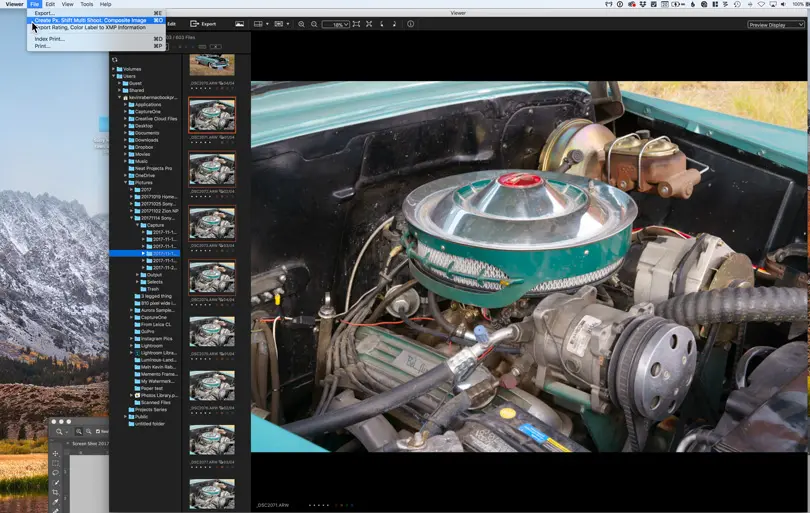Open the Tools menu in menu bar
810x513 pixels.
tap(87, 4)
